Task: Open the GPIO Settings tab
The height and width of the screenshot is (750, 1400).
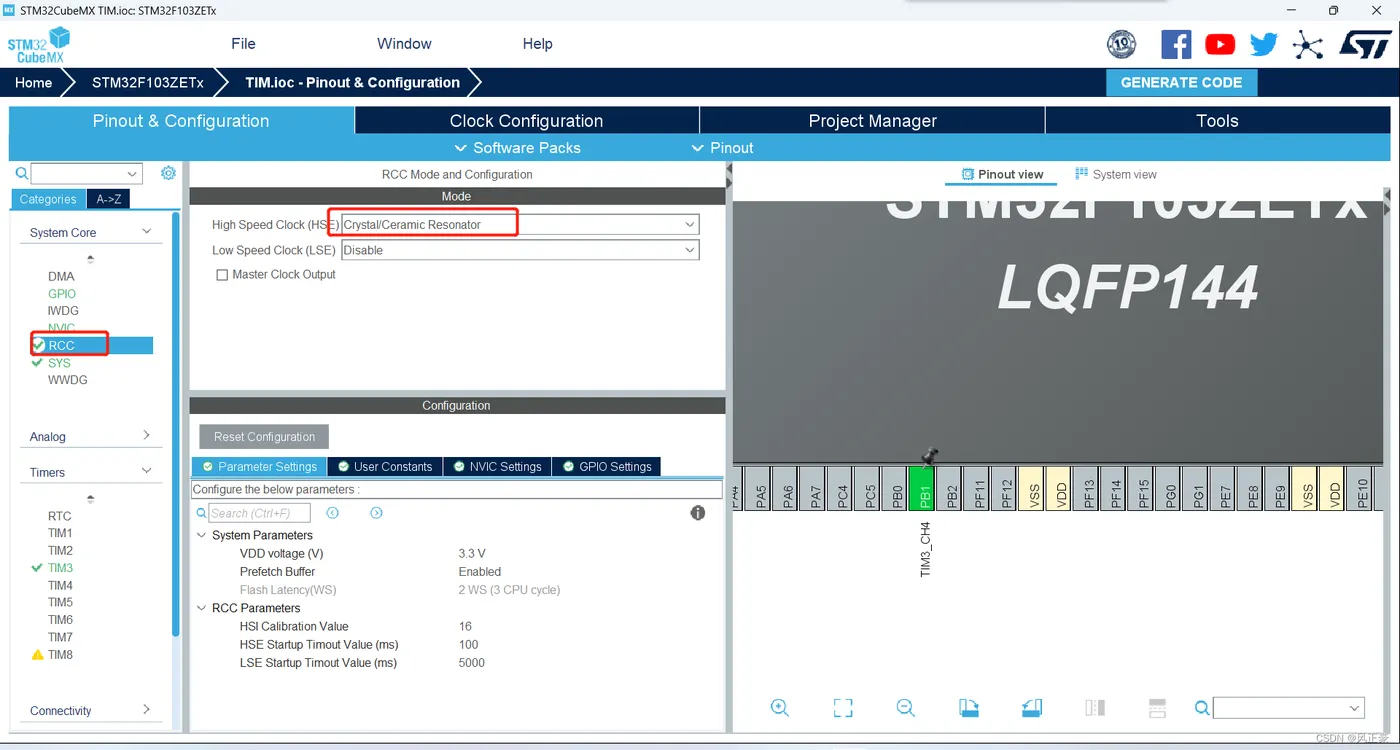Action: tap(606, 467)
